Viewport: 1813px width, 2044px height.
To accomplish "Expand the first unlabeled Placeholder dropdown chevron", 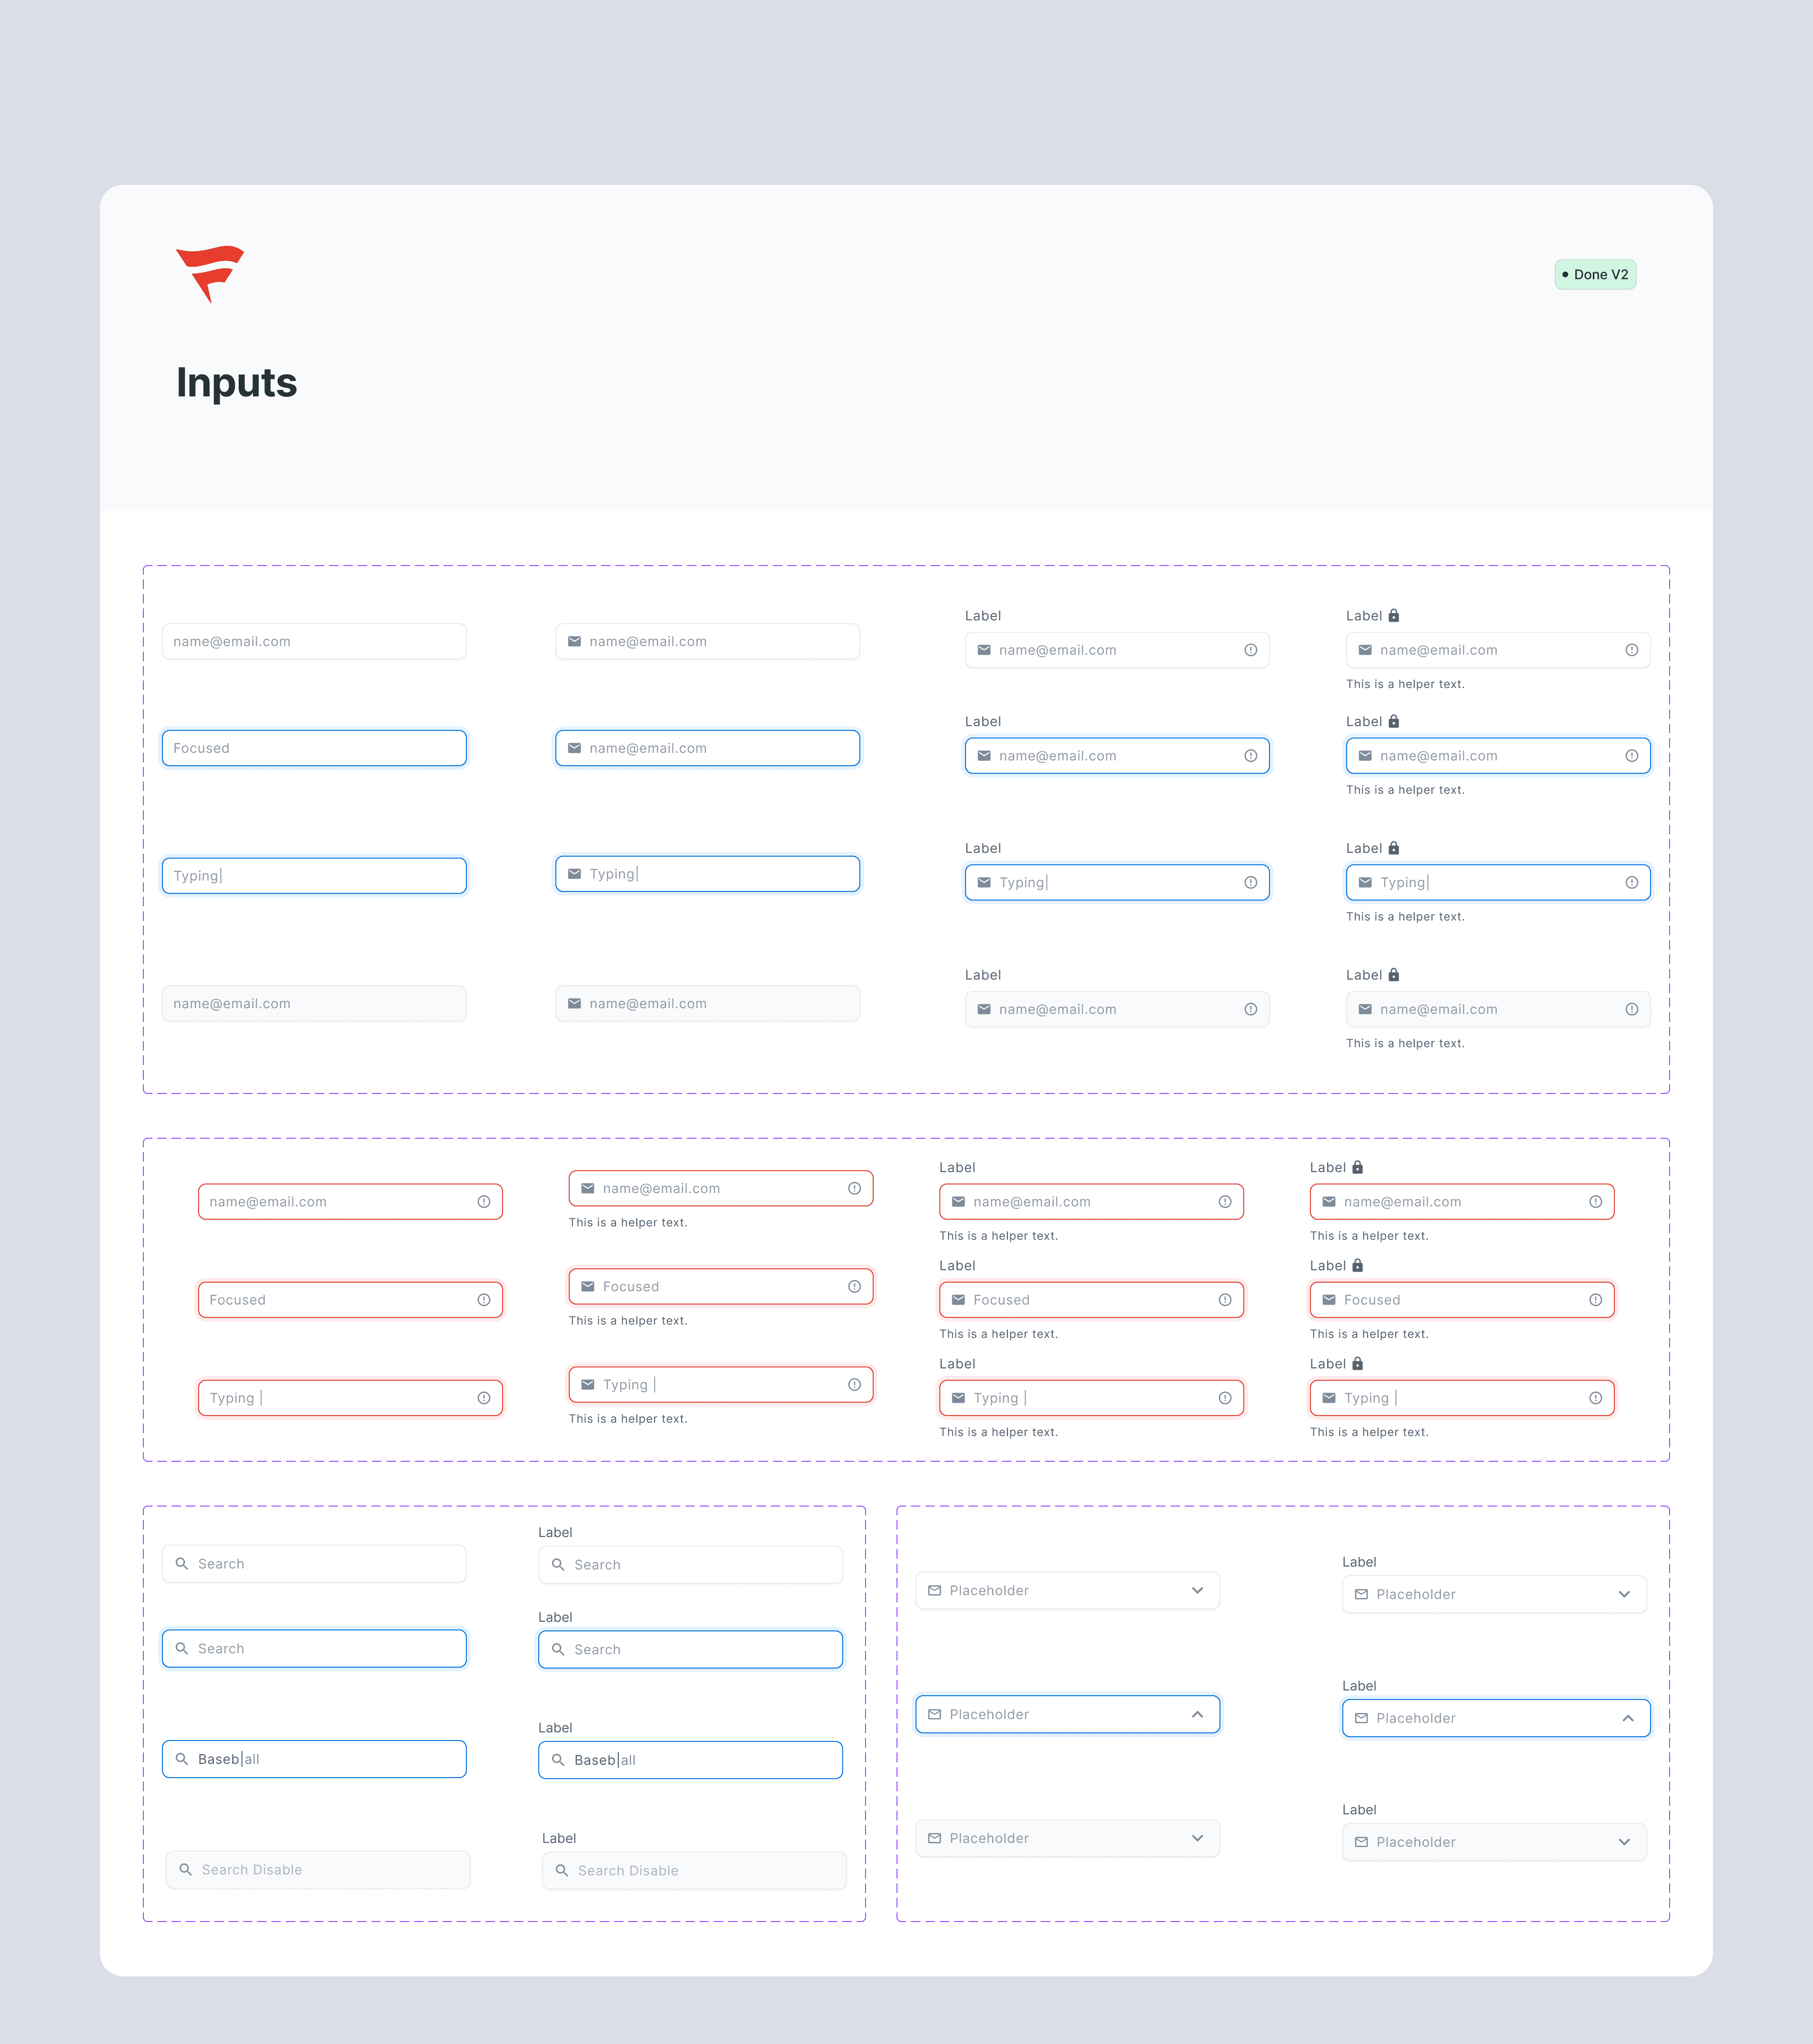I will [x=1197, y=1590].
